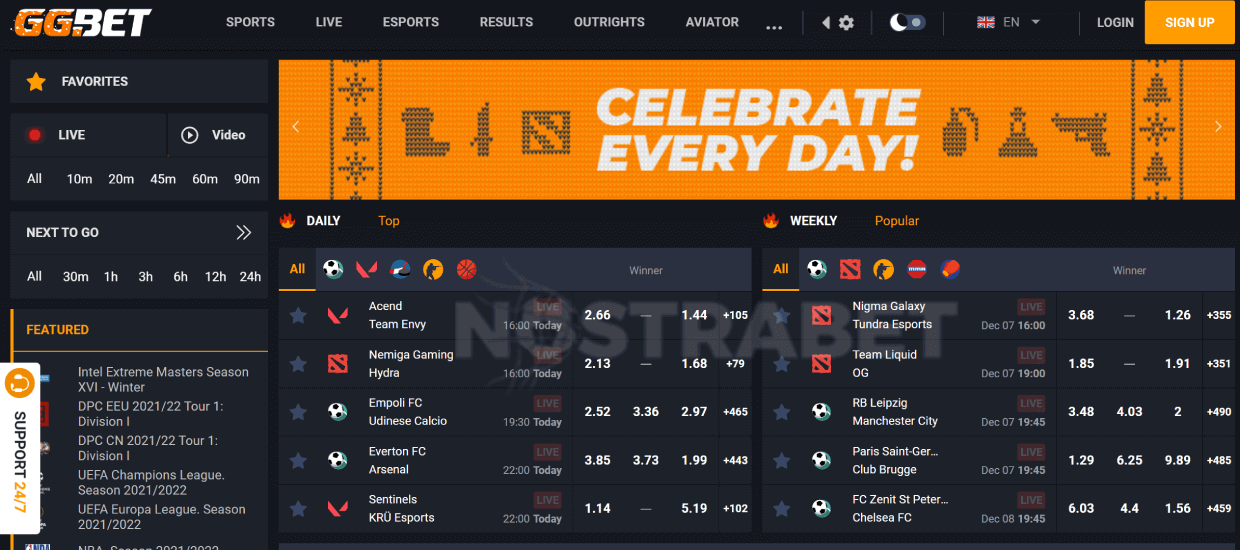The image size is (1240, 550).
Task: Select draw odds 3.36 for Empoli match
Action: 646,412
